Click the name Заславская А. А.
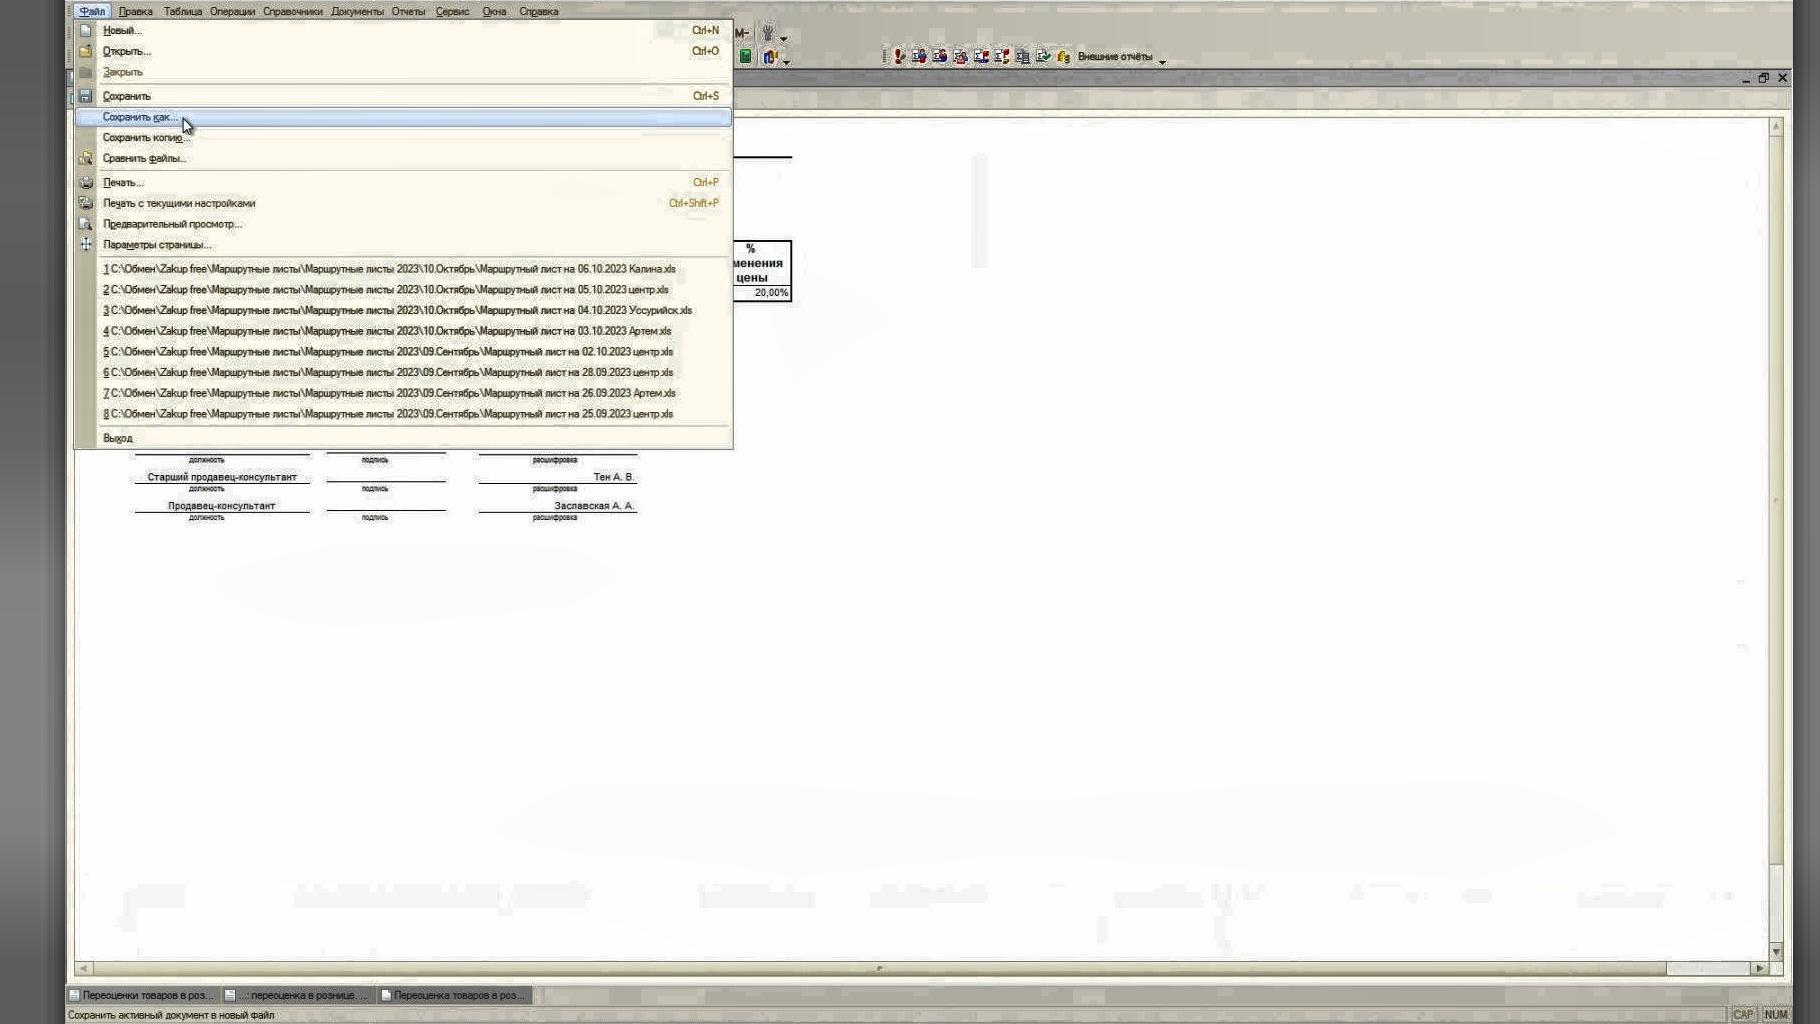Image resolution: width=1820 pixels, height=1024 pixels. coord(594,506)
